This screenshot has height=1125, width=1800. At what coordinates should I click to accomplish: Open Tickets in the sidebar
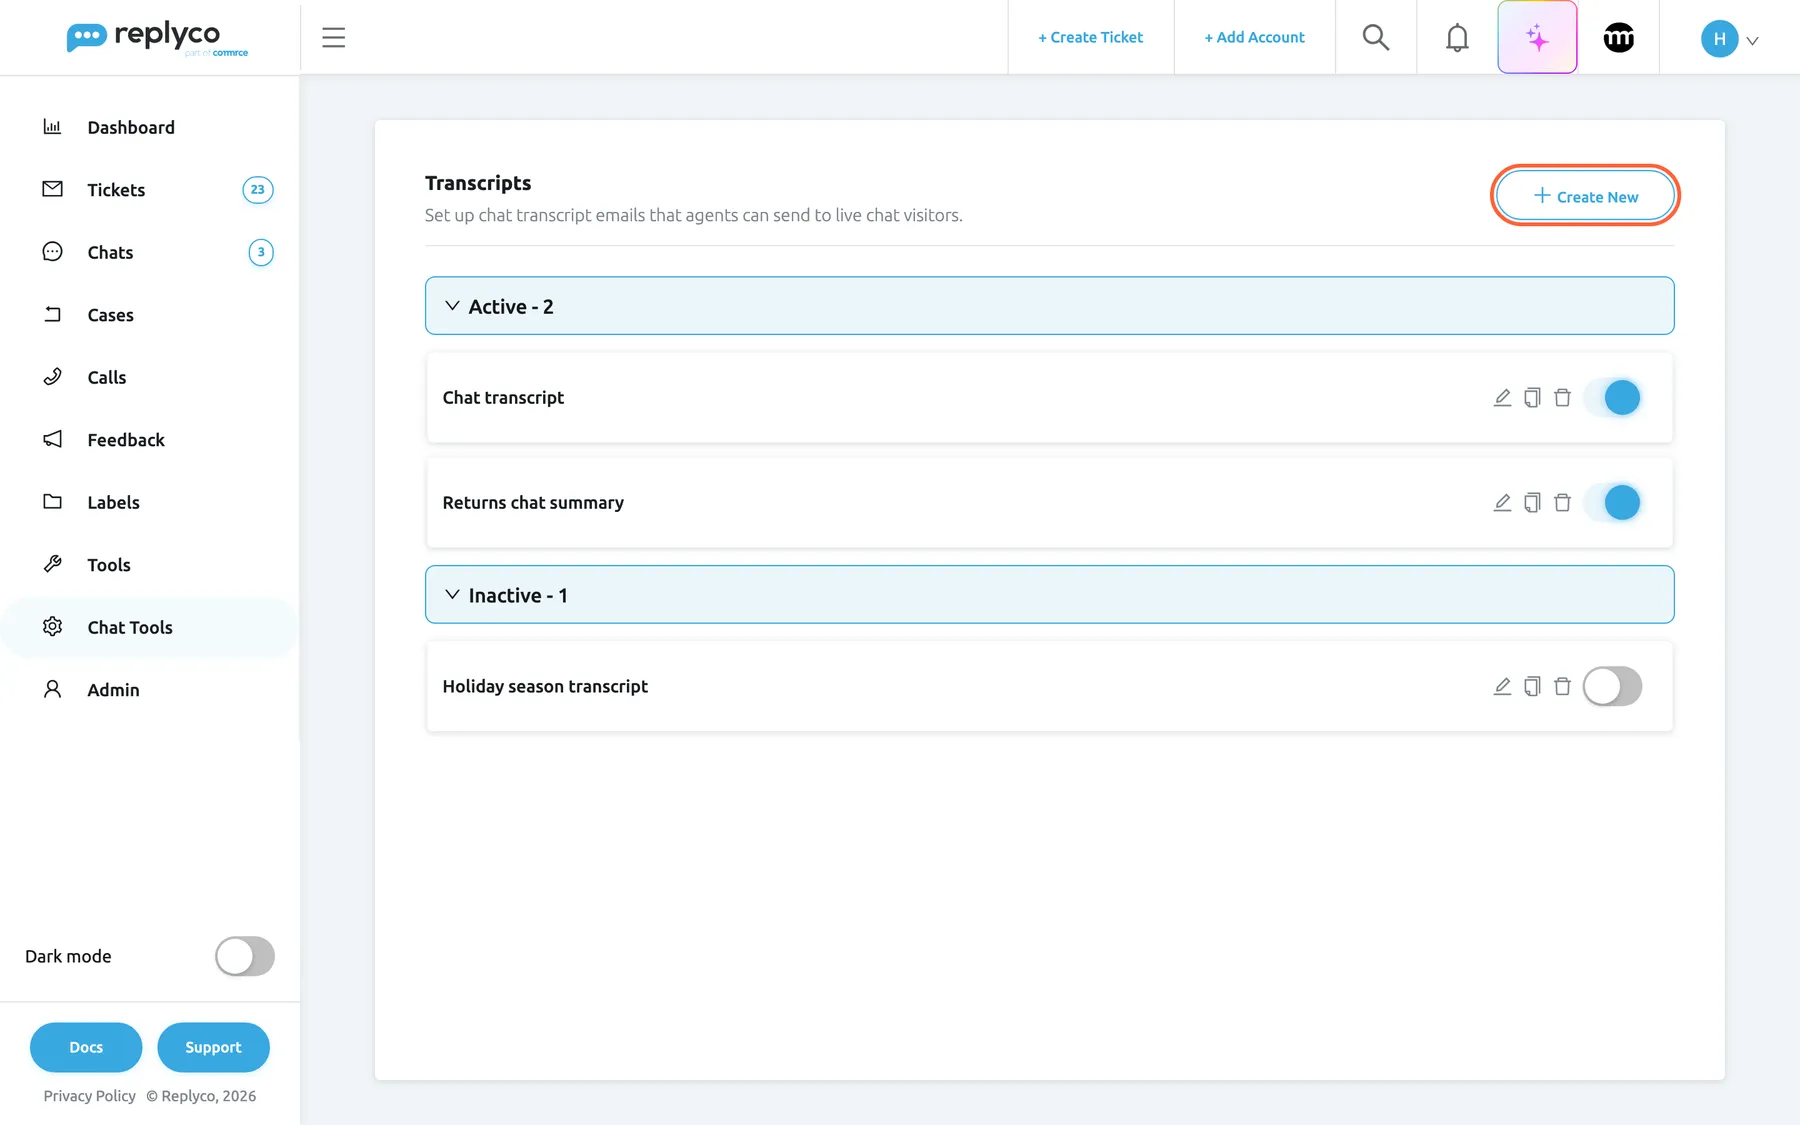150,190
